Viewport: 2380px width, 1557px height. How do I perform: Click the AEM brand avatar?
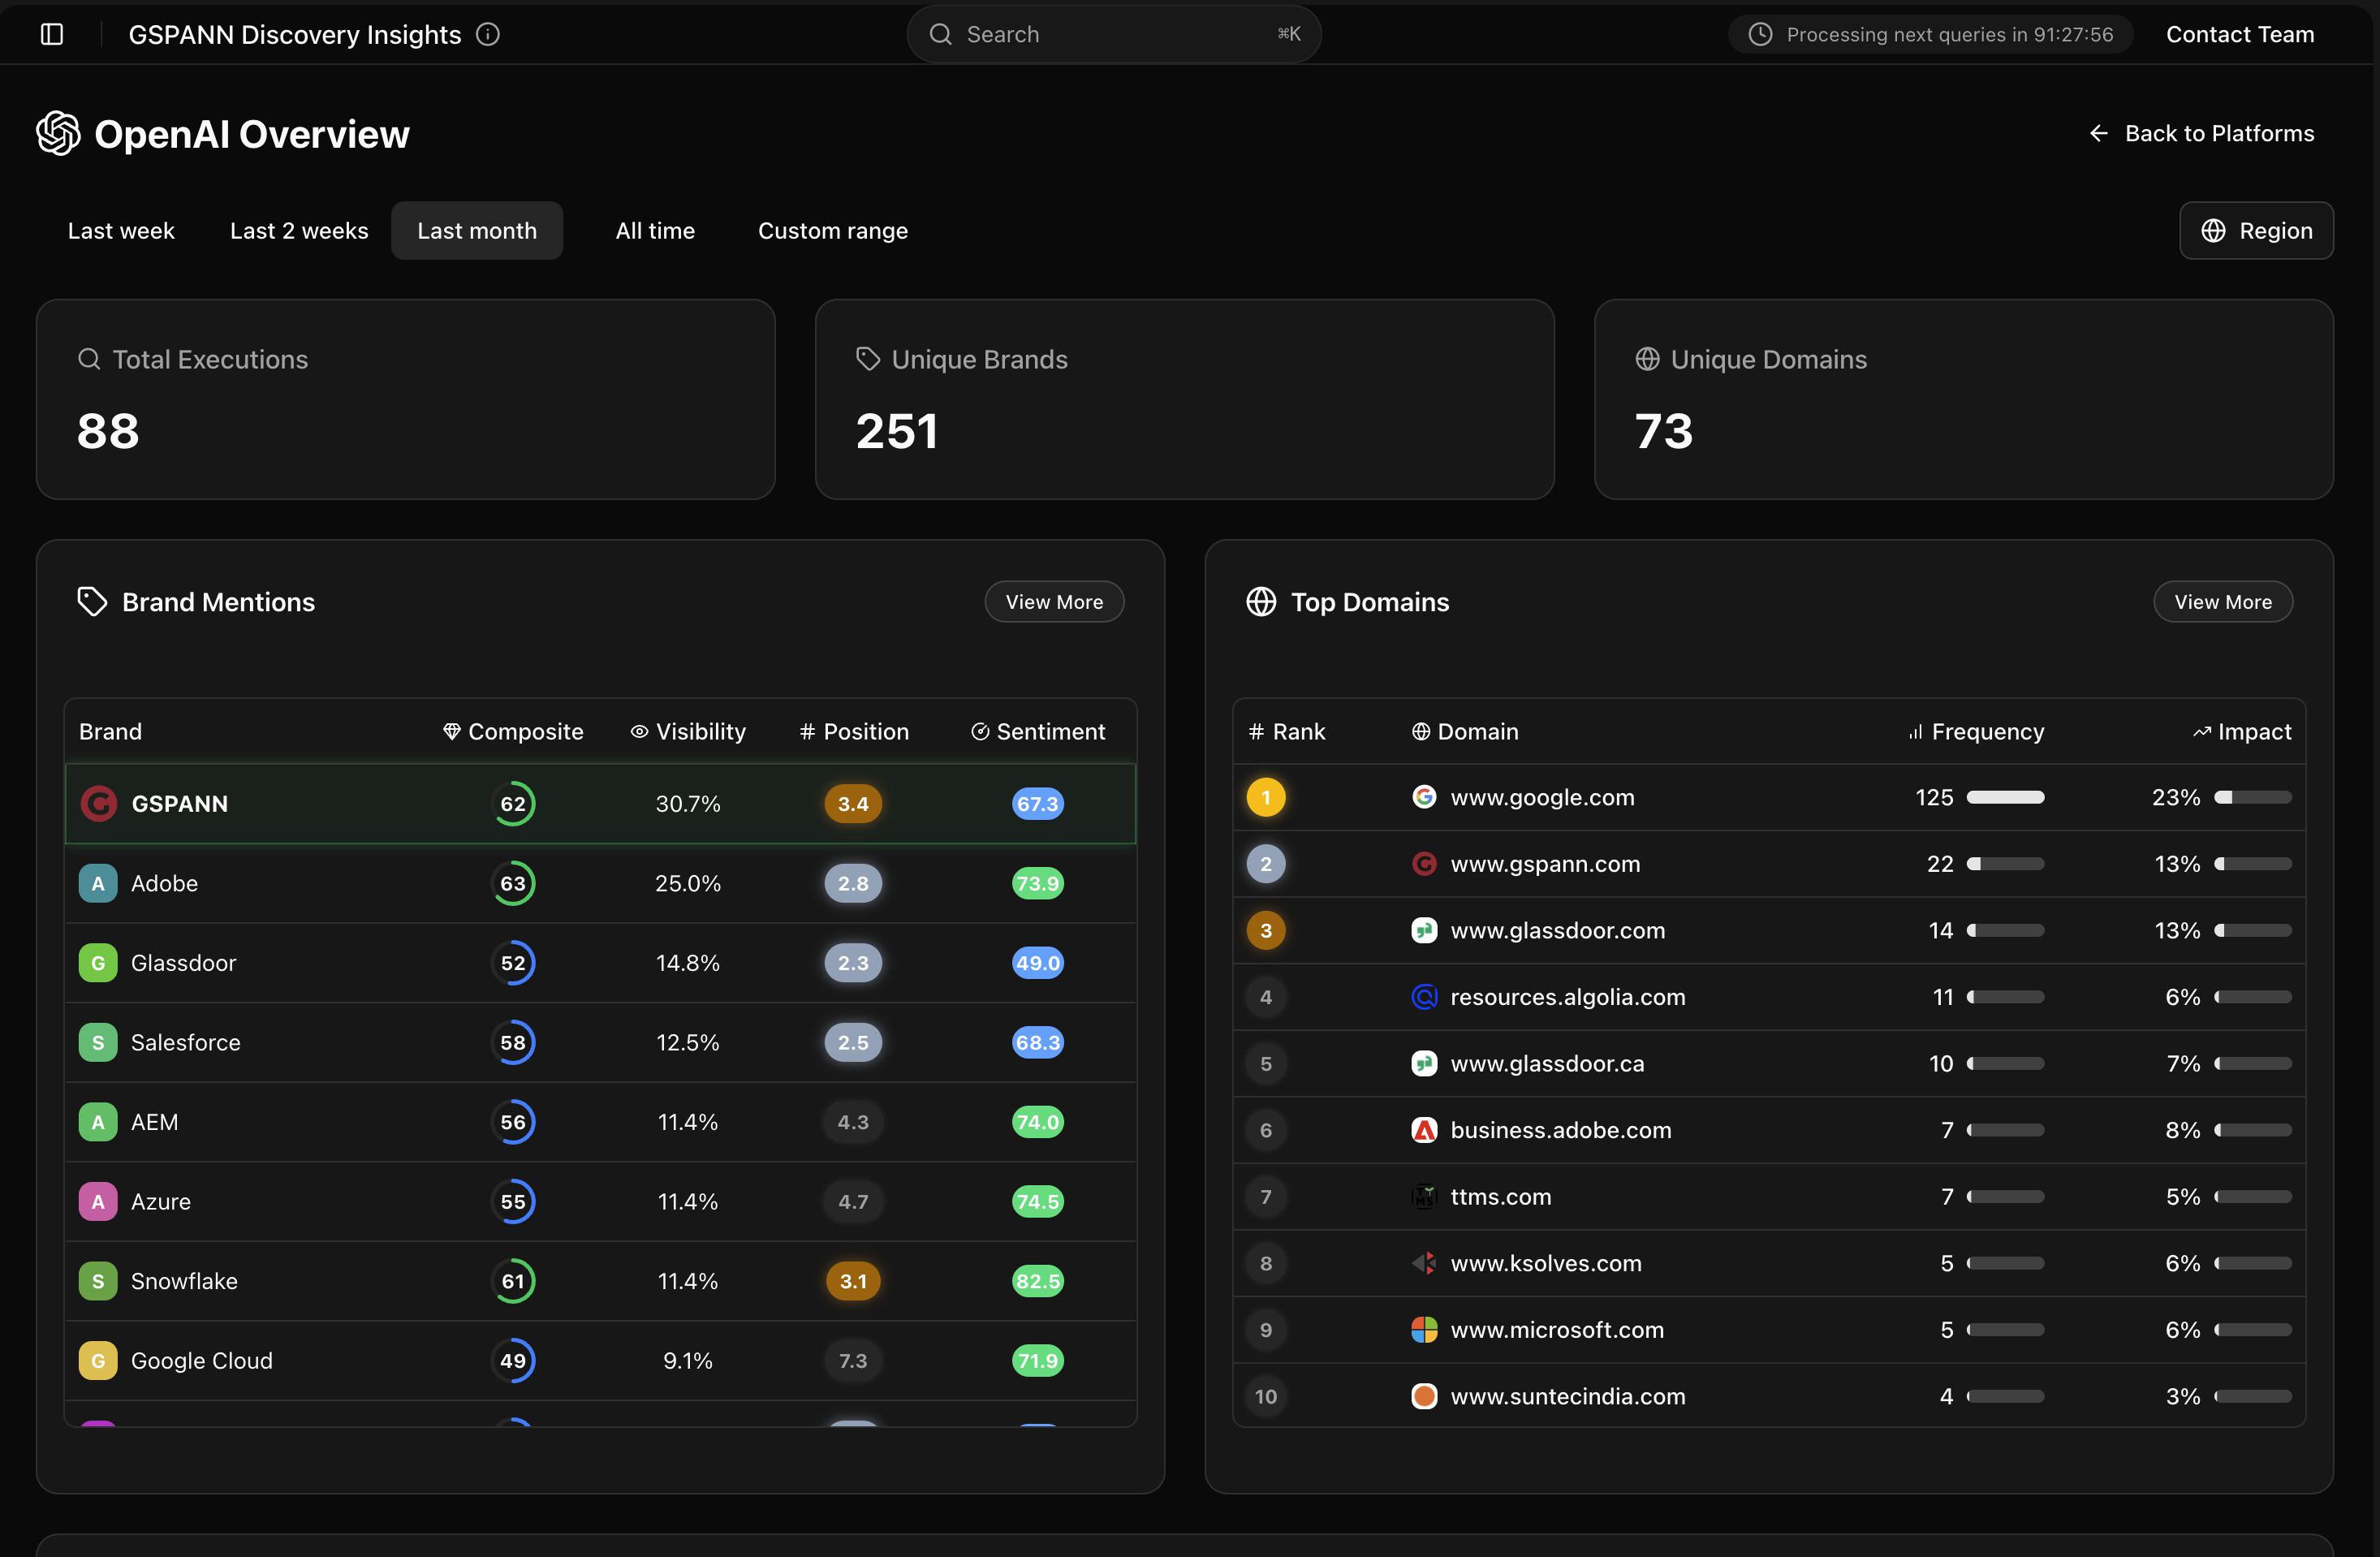(x=98, y=1122)
